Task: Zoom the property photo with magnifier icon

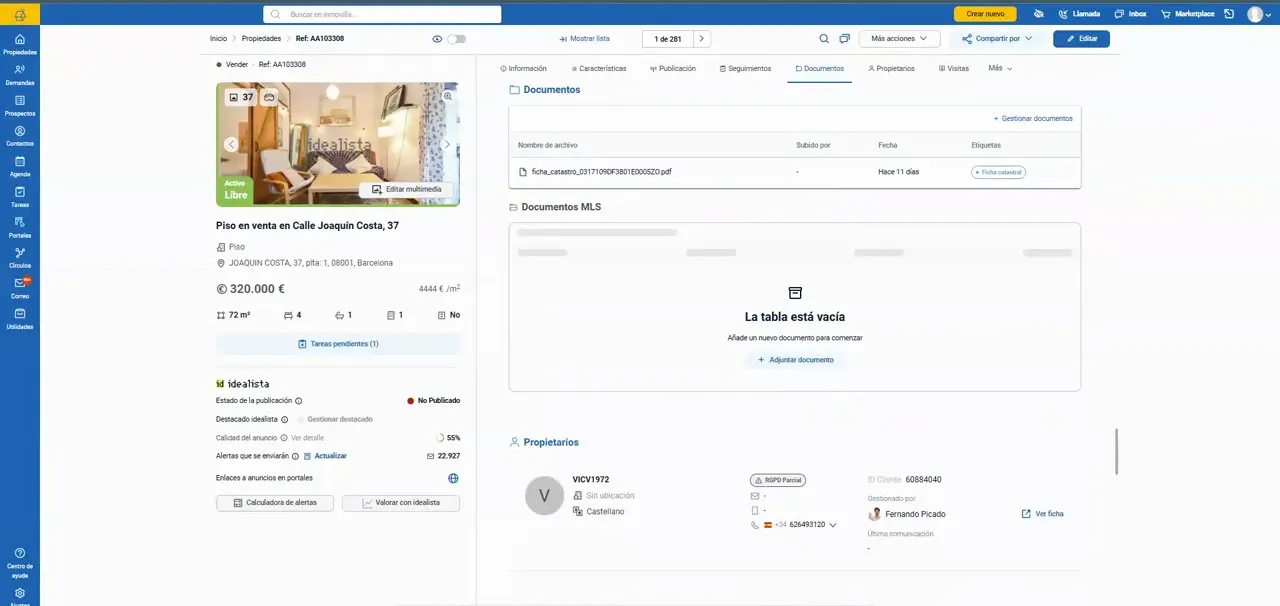Action: tap(448, 96)
